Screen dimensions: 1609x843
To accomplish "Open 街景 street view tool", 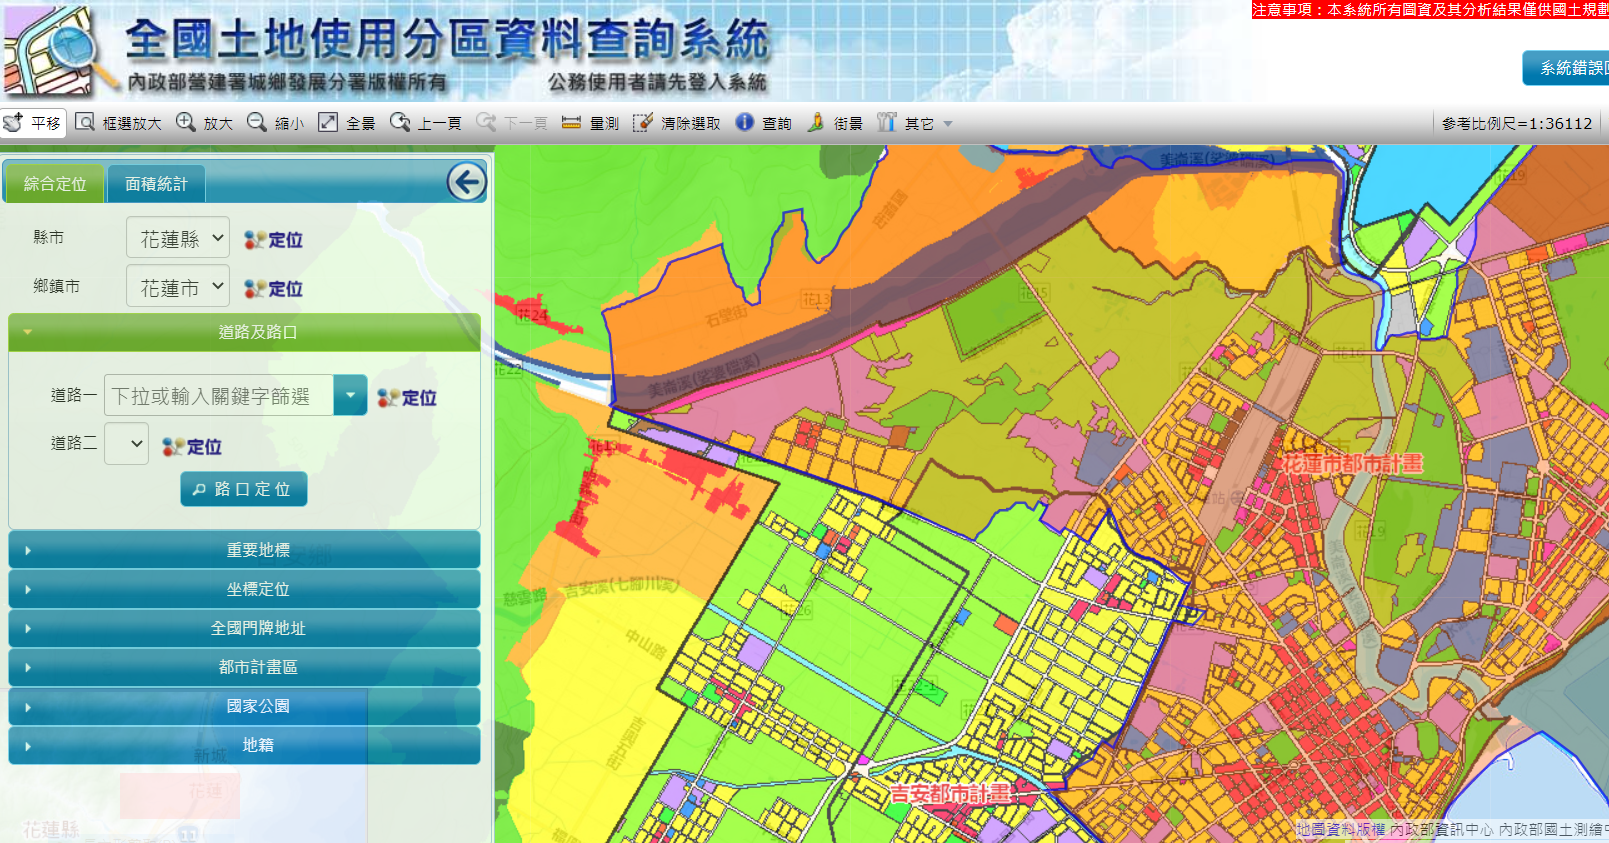I will [835, 123].
